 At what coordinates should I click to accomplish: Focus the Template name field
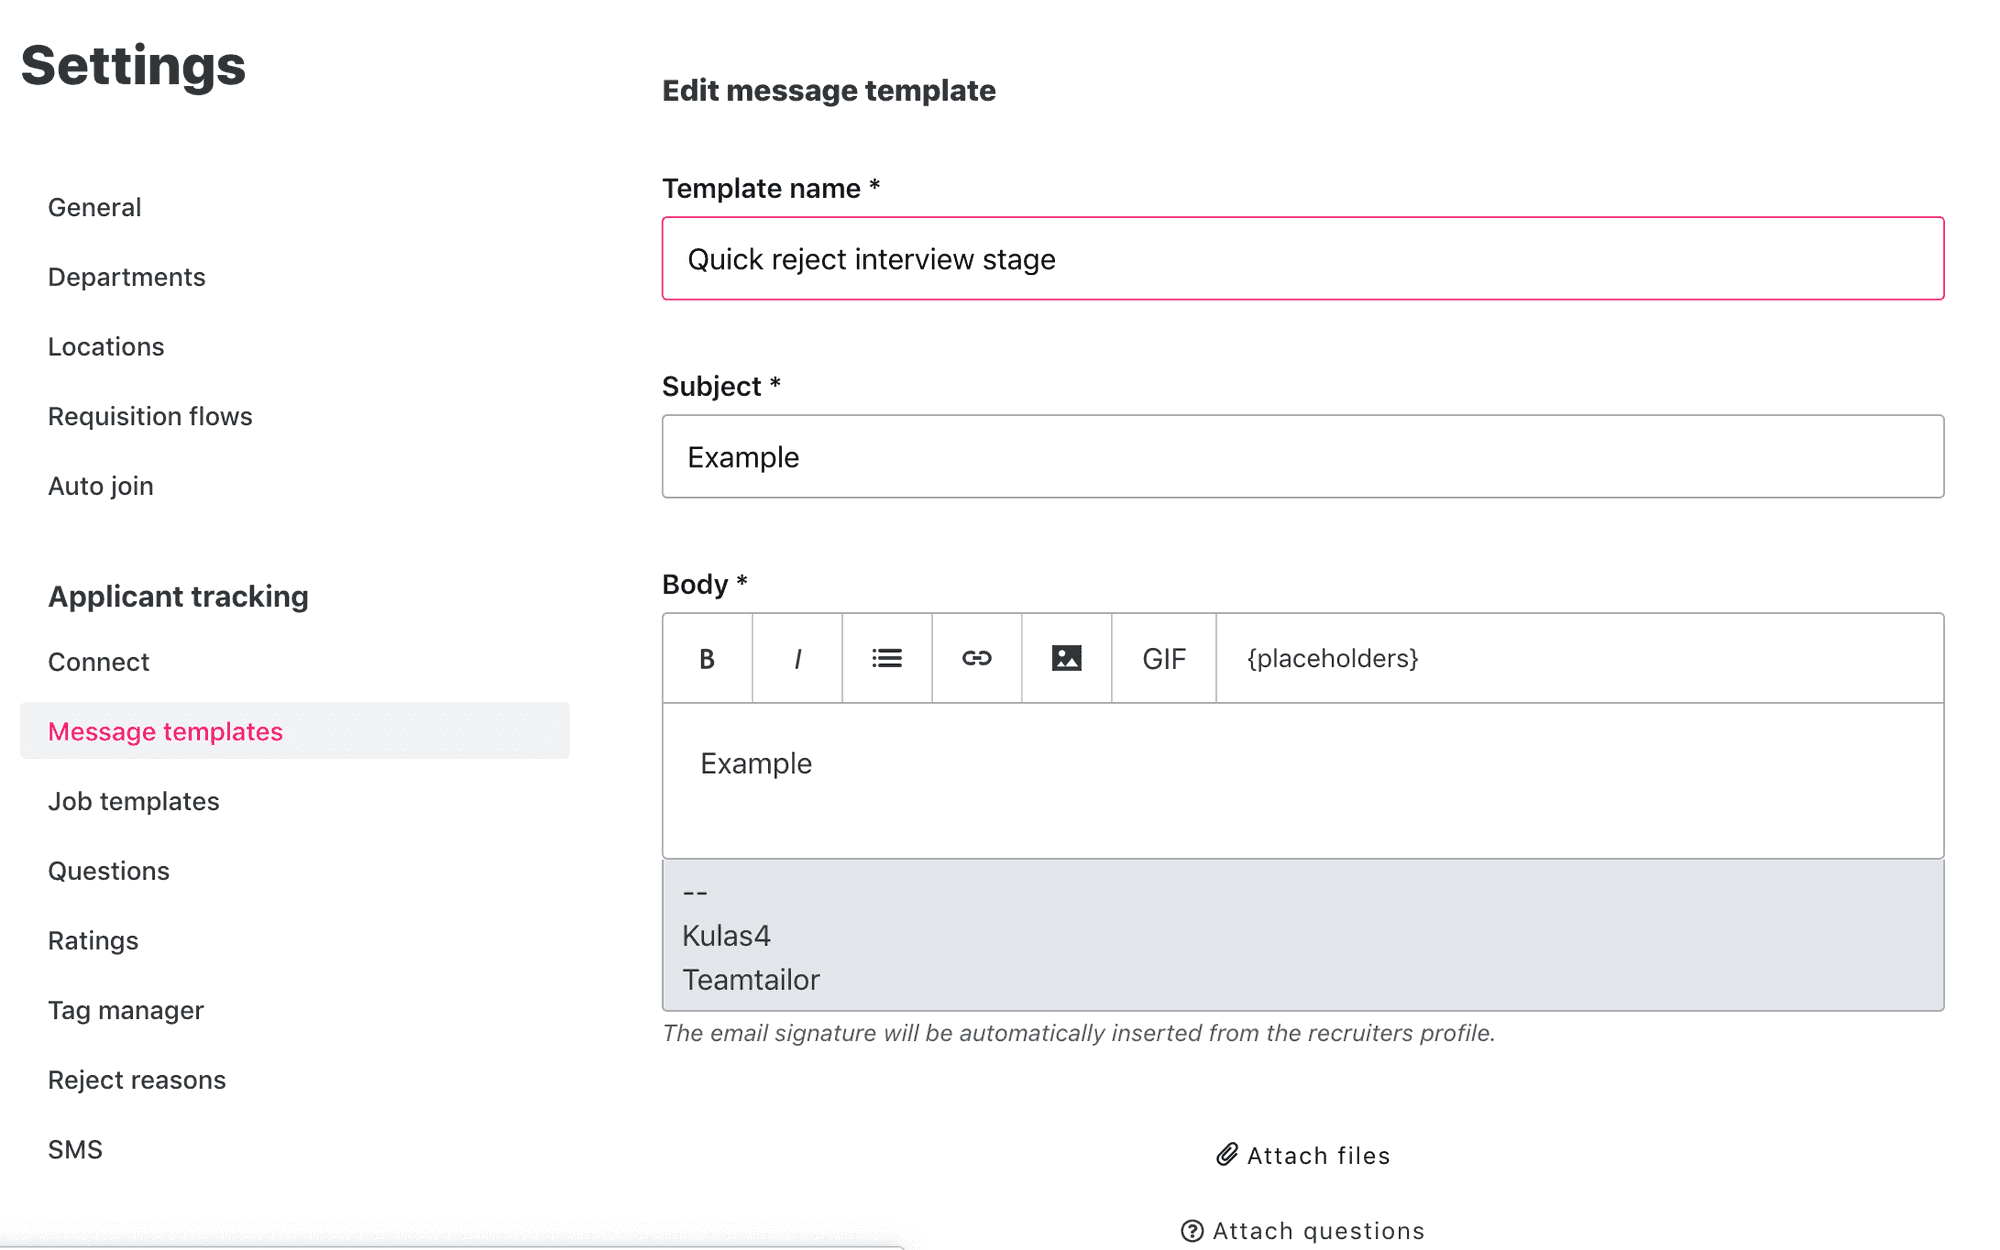tap(1303, 258)
